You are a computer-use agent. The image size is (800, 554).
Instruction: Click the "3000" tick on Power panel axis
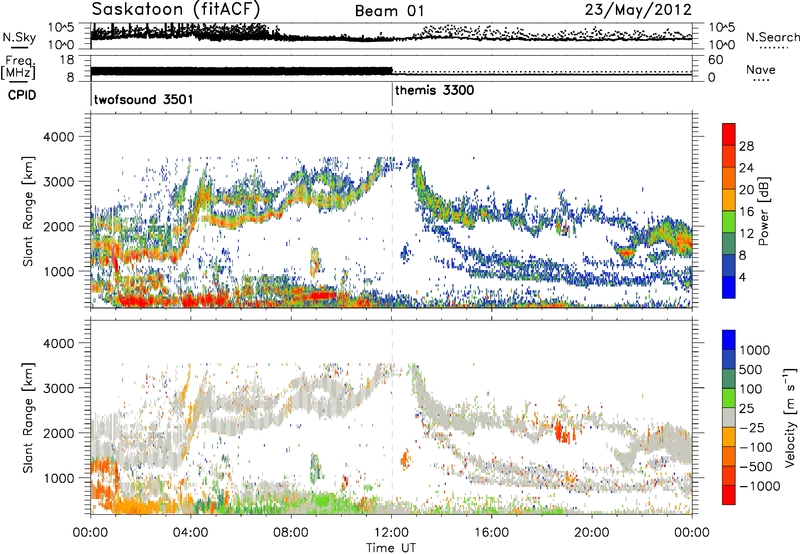click(59, 182)
